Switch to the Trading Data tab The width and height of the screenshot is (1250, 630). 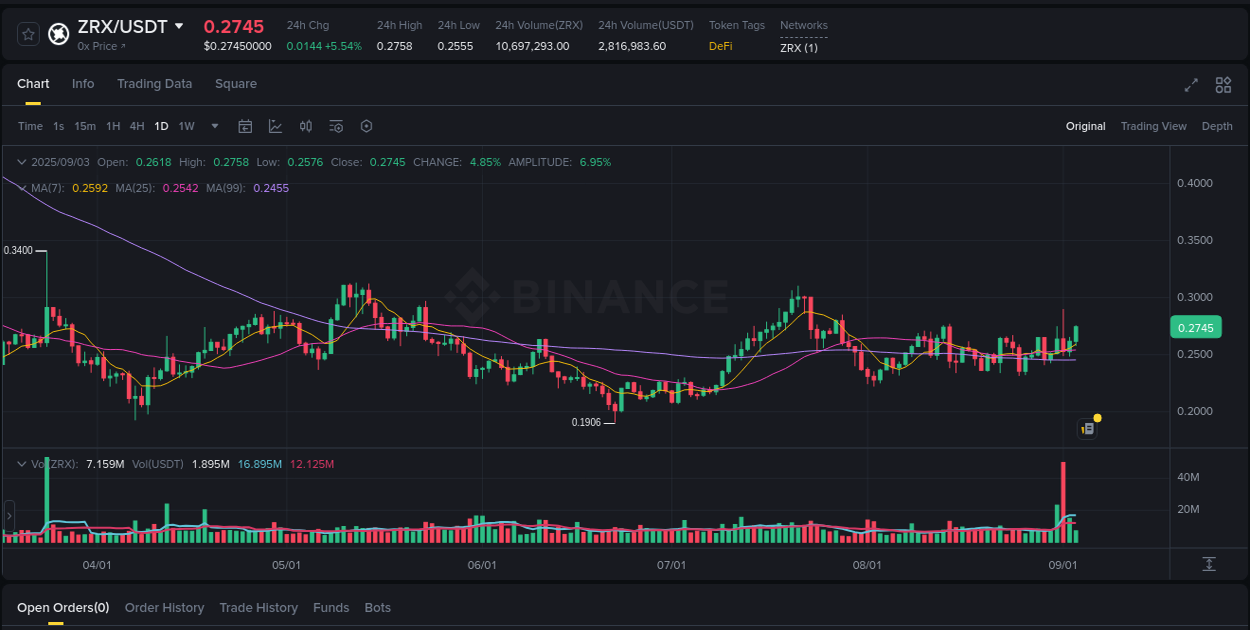(154, 84)
